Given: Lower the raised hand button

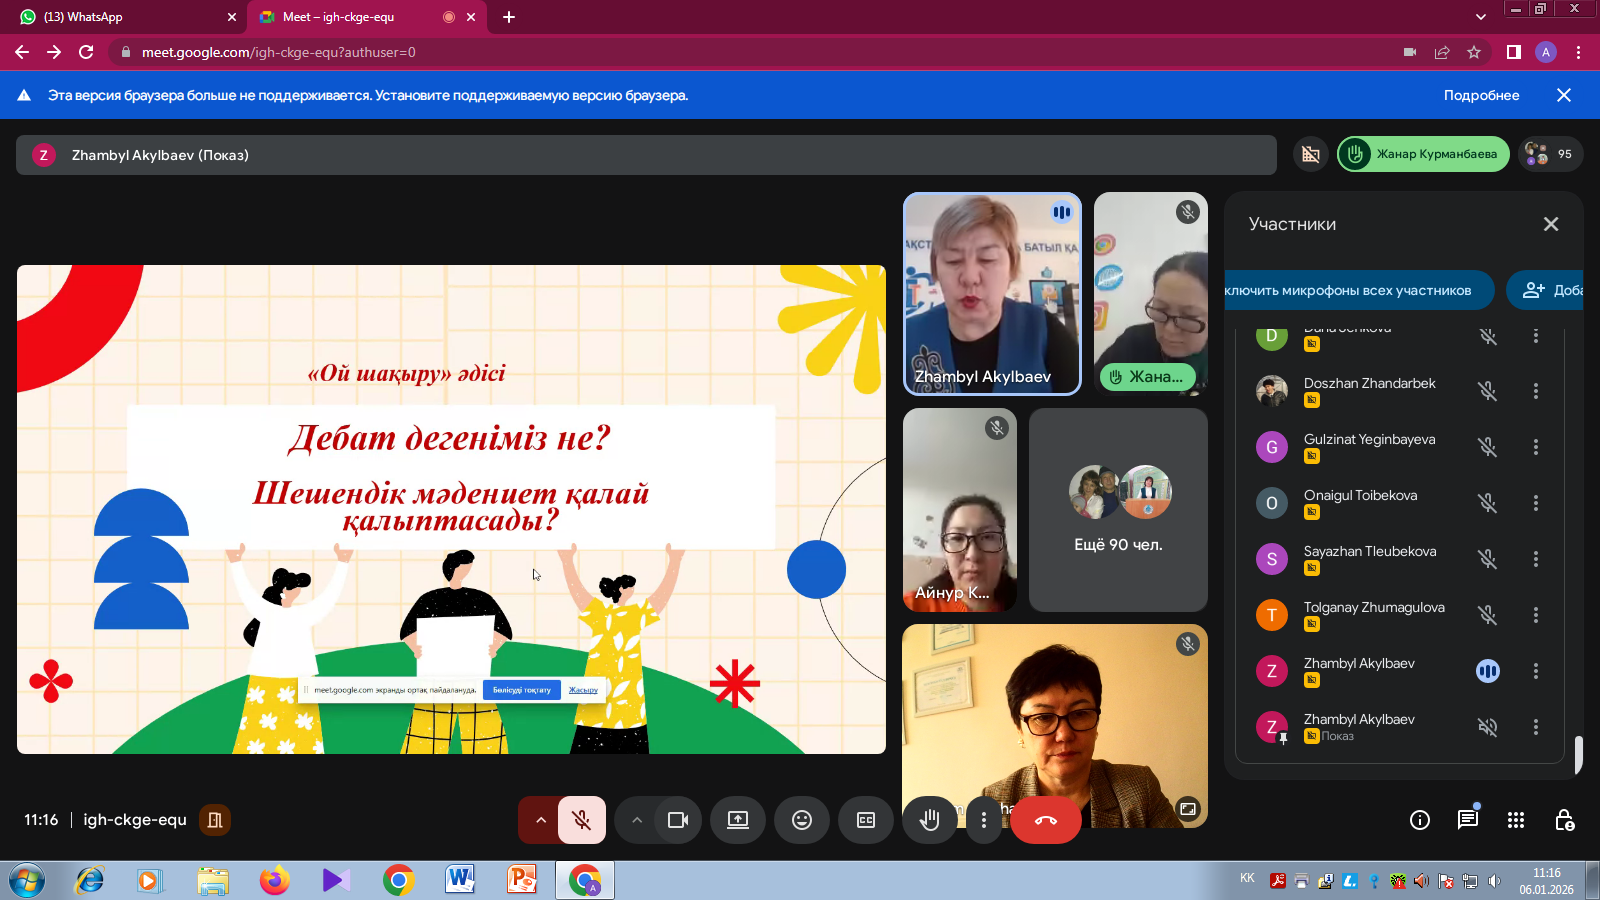Looking at the screenshot, I should pyautogui.click(x=929, y=820).
